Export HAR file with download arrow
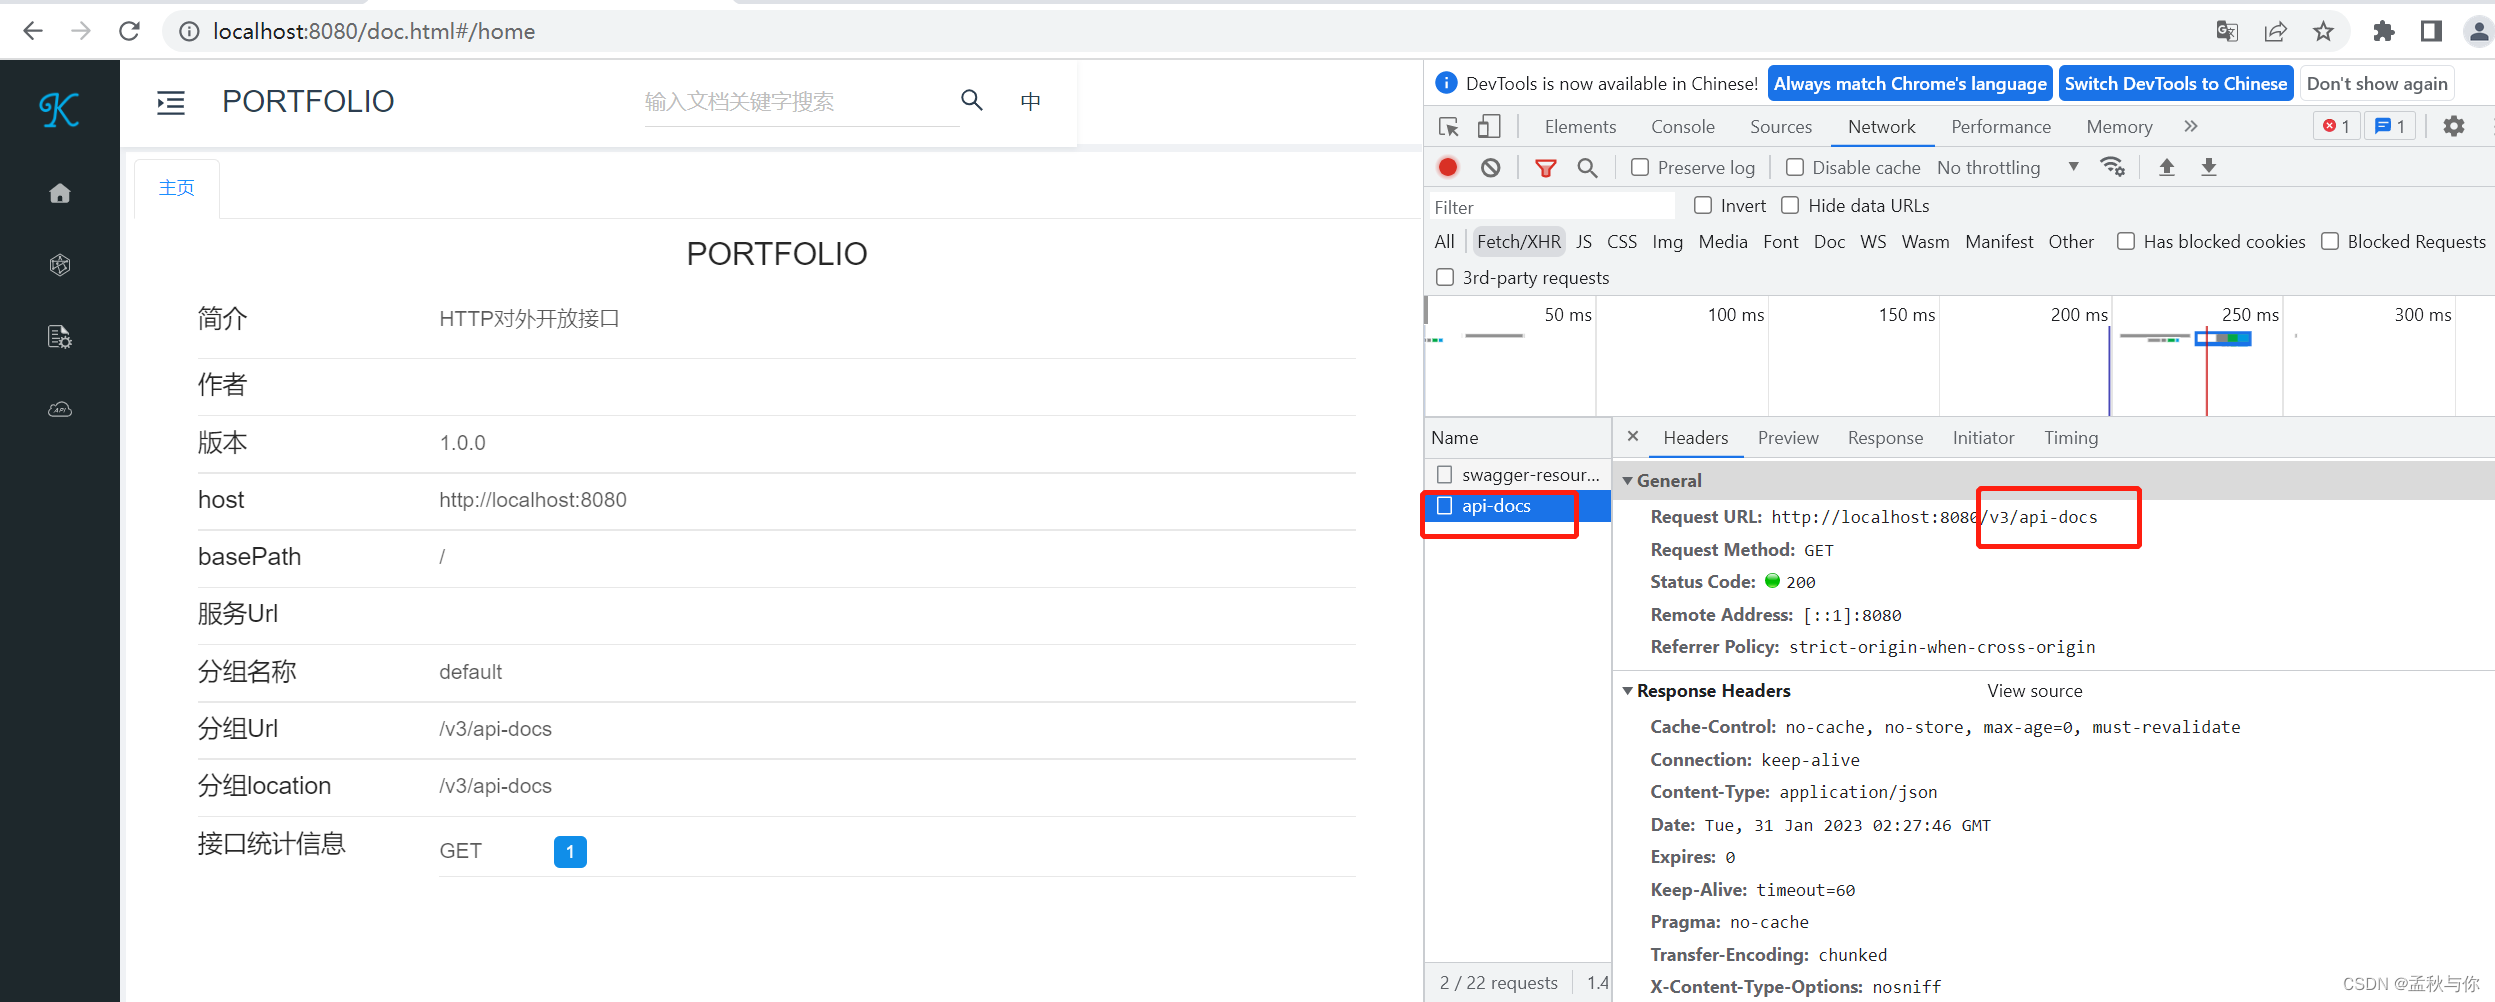2495x1002 pixels. point(2209,167)
